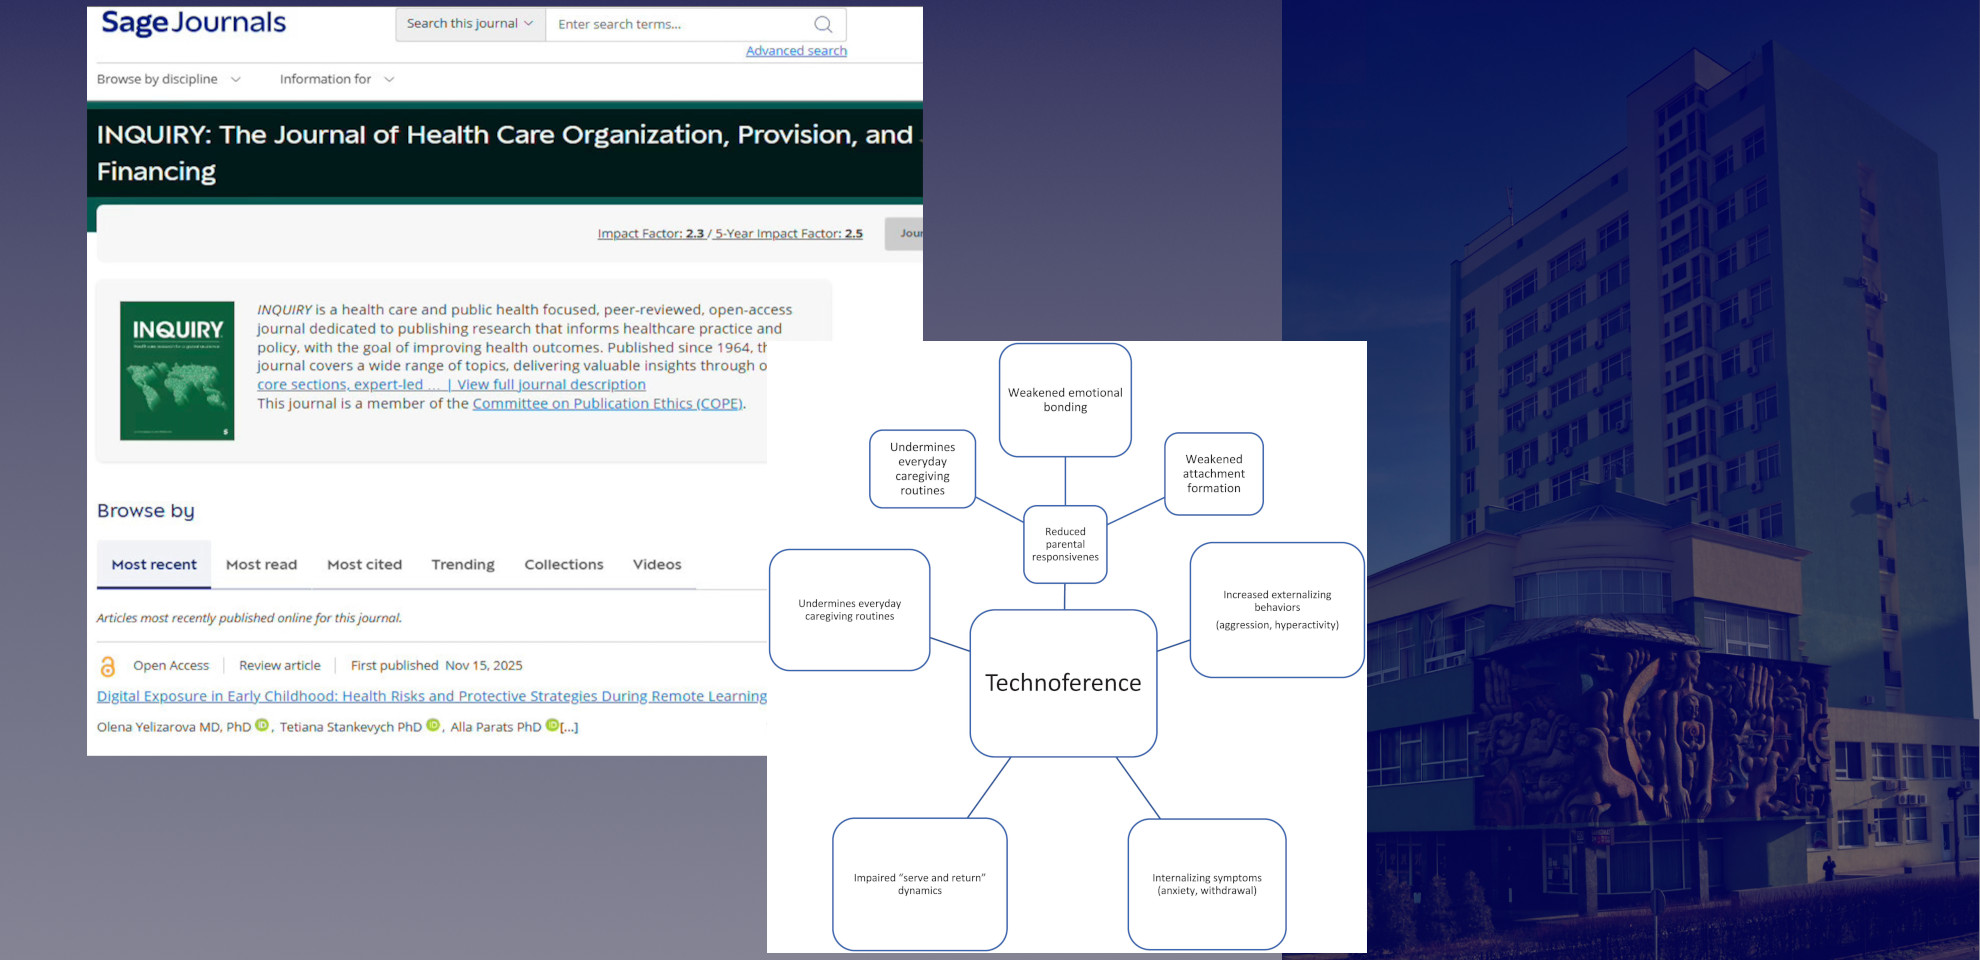The width and height of the screenshot is (1980, 960).
Task: Expand the Information for menu
Action: coord(336,79)
